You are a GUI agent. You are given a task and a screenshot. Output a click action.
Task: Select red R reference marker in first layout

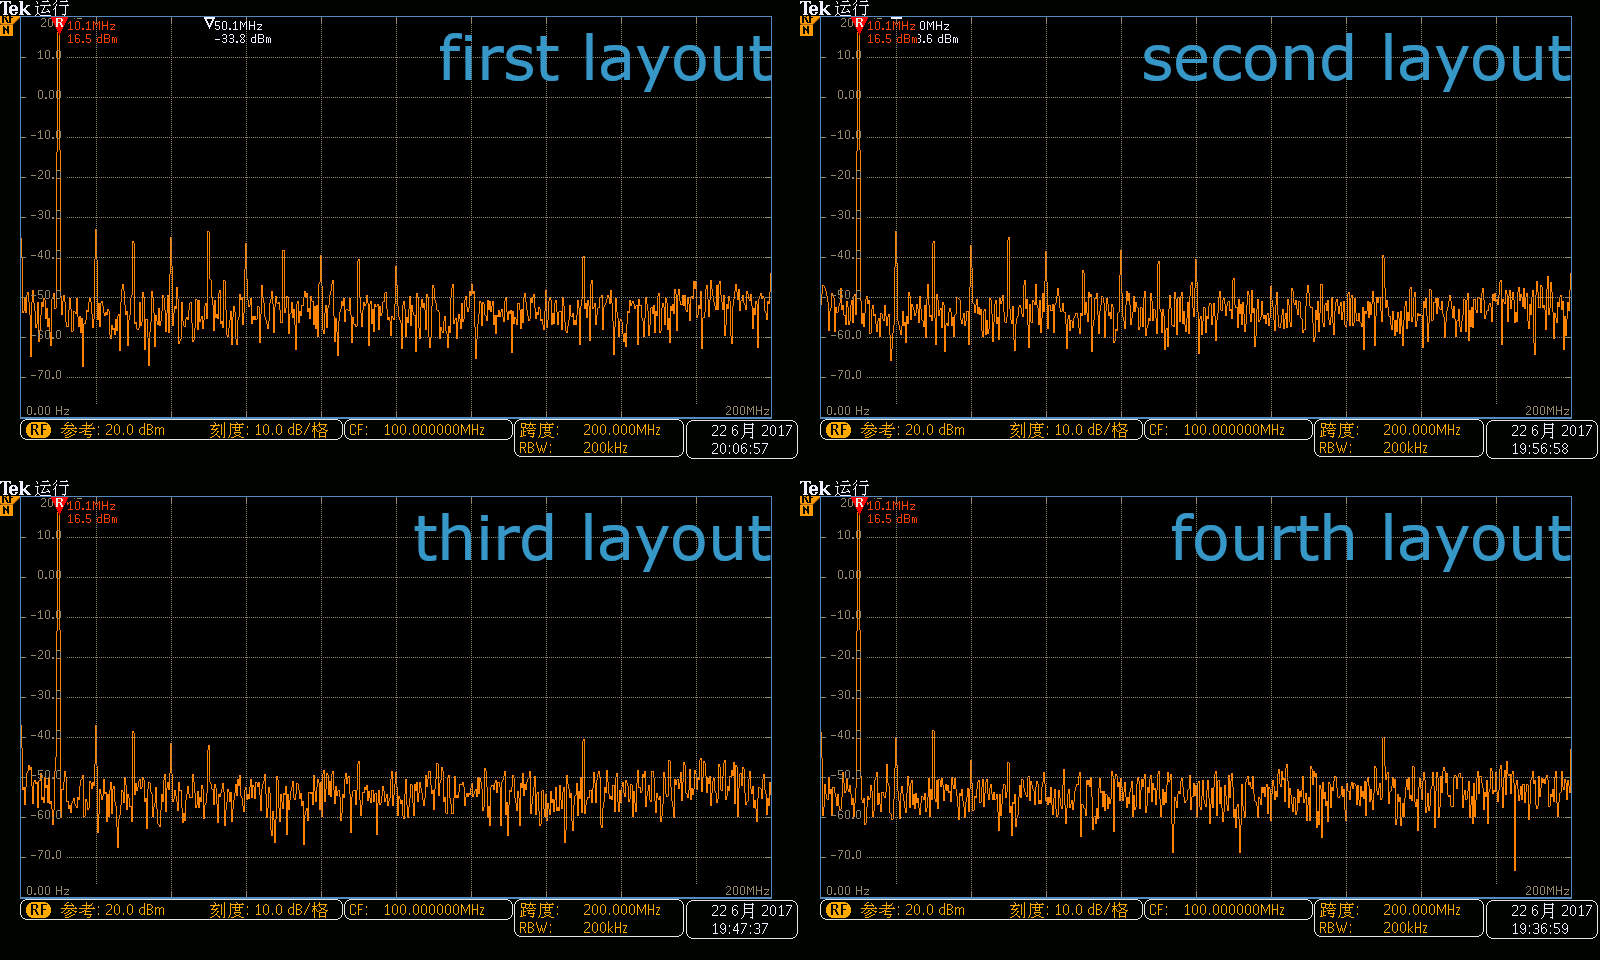point(59,24)
